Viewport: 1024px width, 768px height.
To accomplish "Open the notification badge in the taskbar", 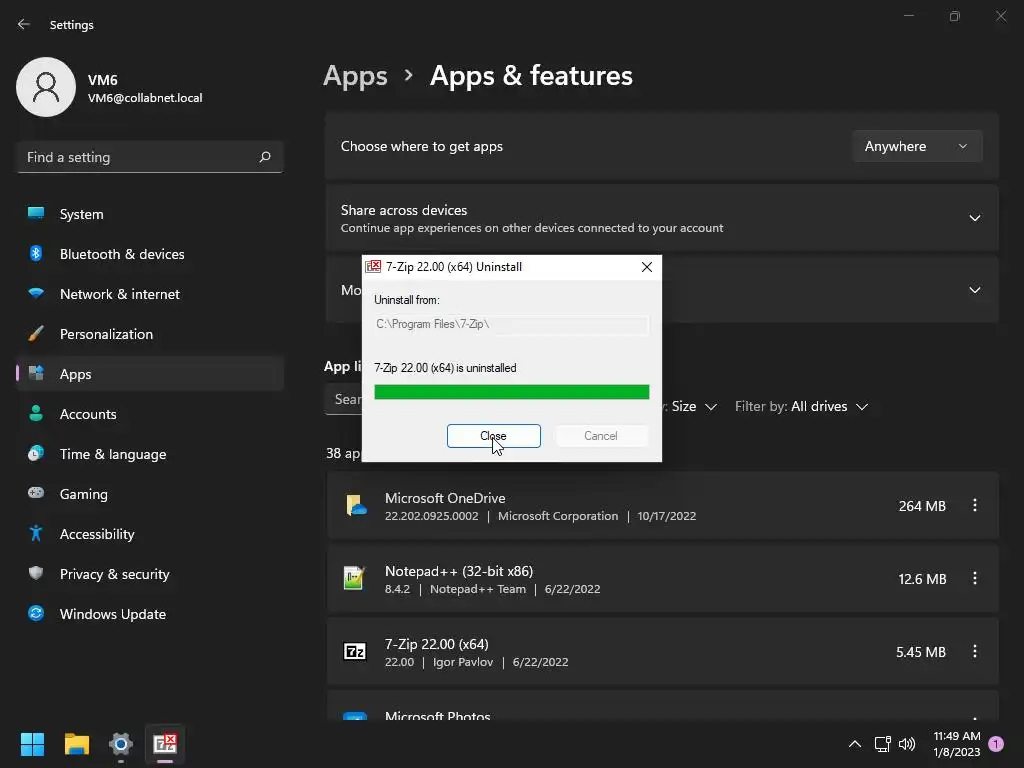I will [x=996, y=744].
